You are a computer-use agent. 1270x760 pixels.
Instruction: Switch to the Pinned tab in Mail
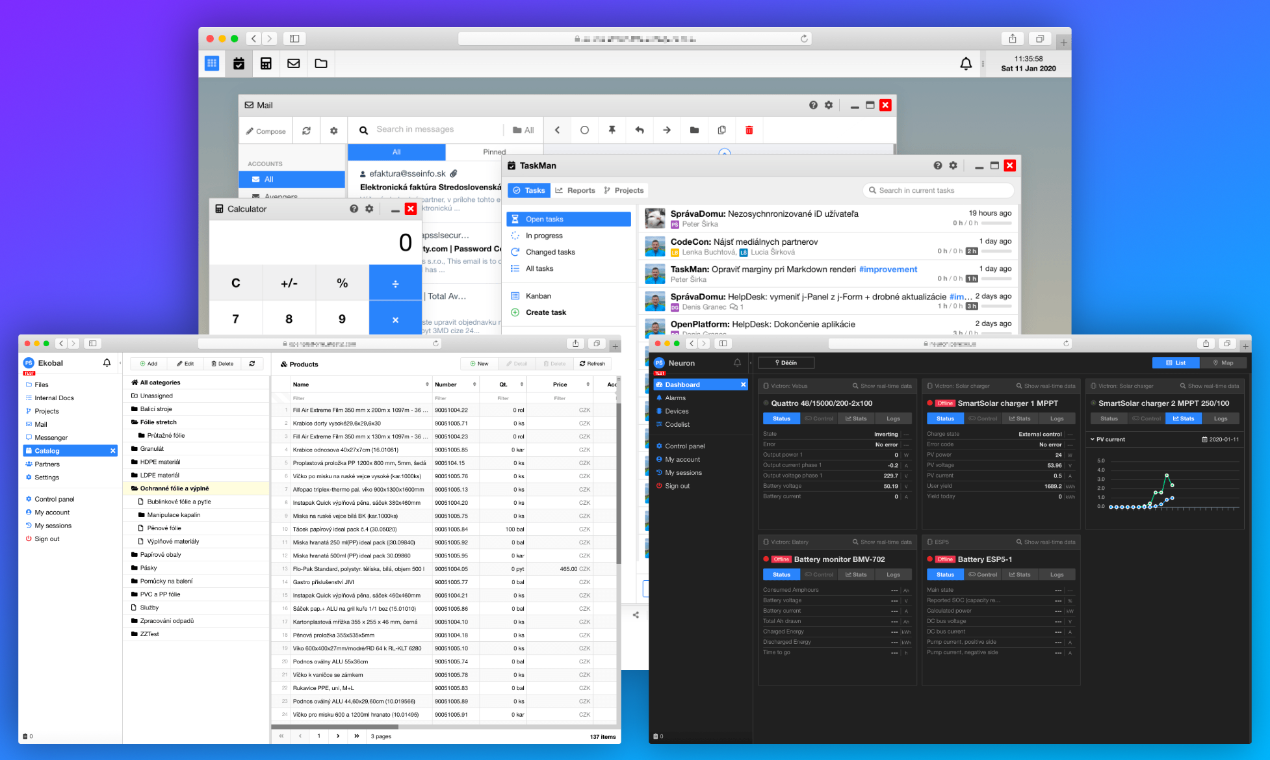(495, 150)
